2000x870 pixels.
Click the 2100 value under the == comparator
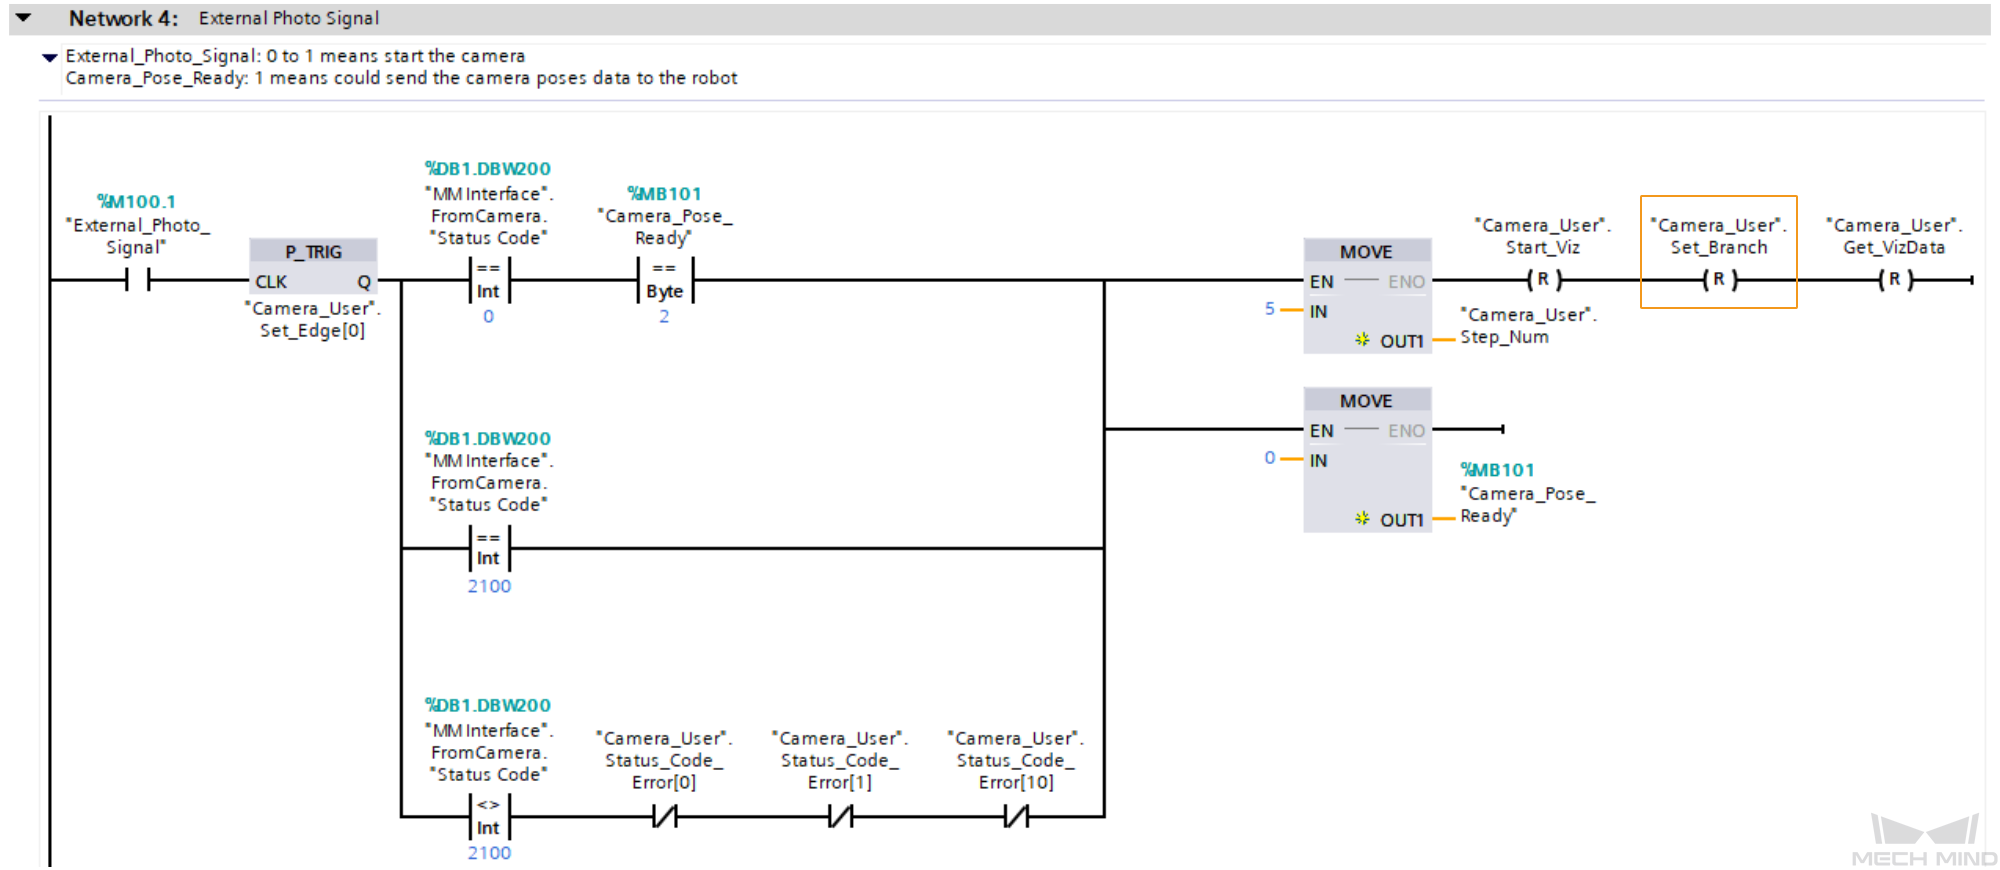489,586
